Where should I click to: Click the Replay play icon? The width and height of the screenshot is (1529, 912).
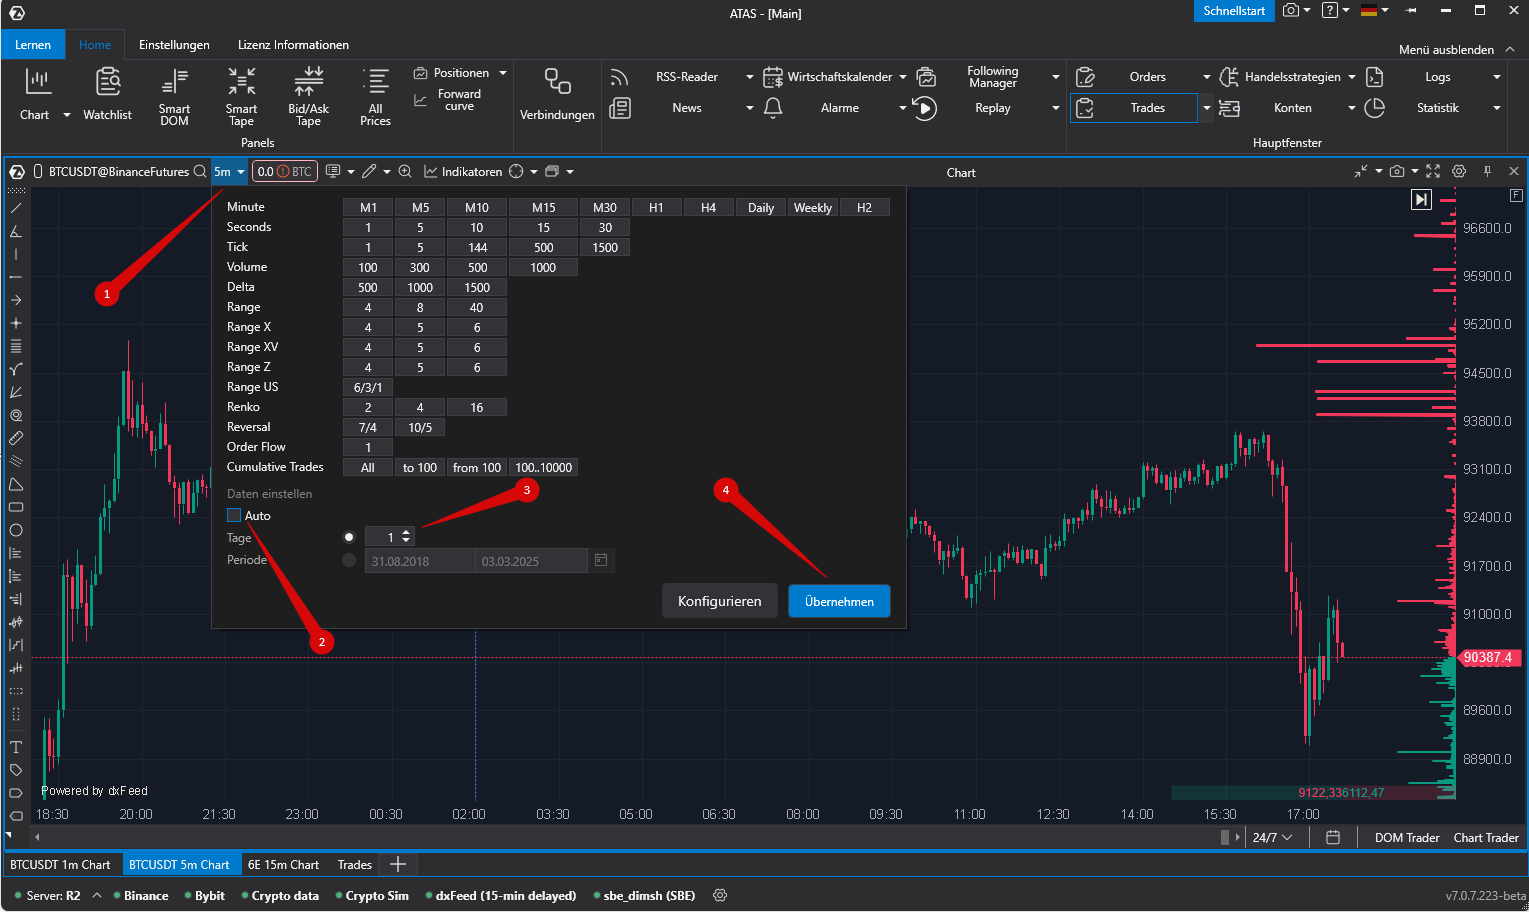coord(926,108)
